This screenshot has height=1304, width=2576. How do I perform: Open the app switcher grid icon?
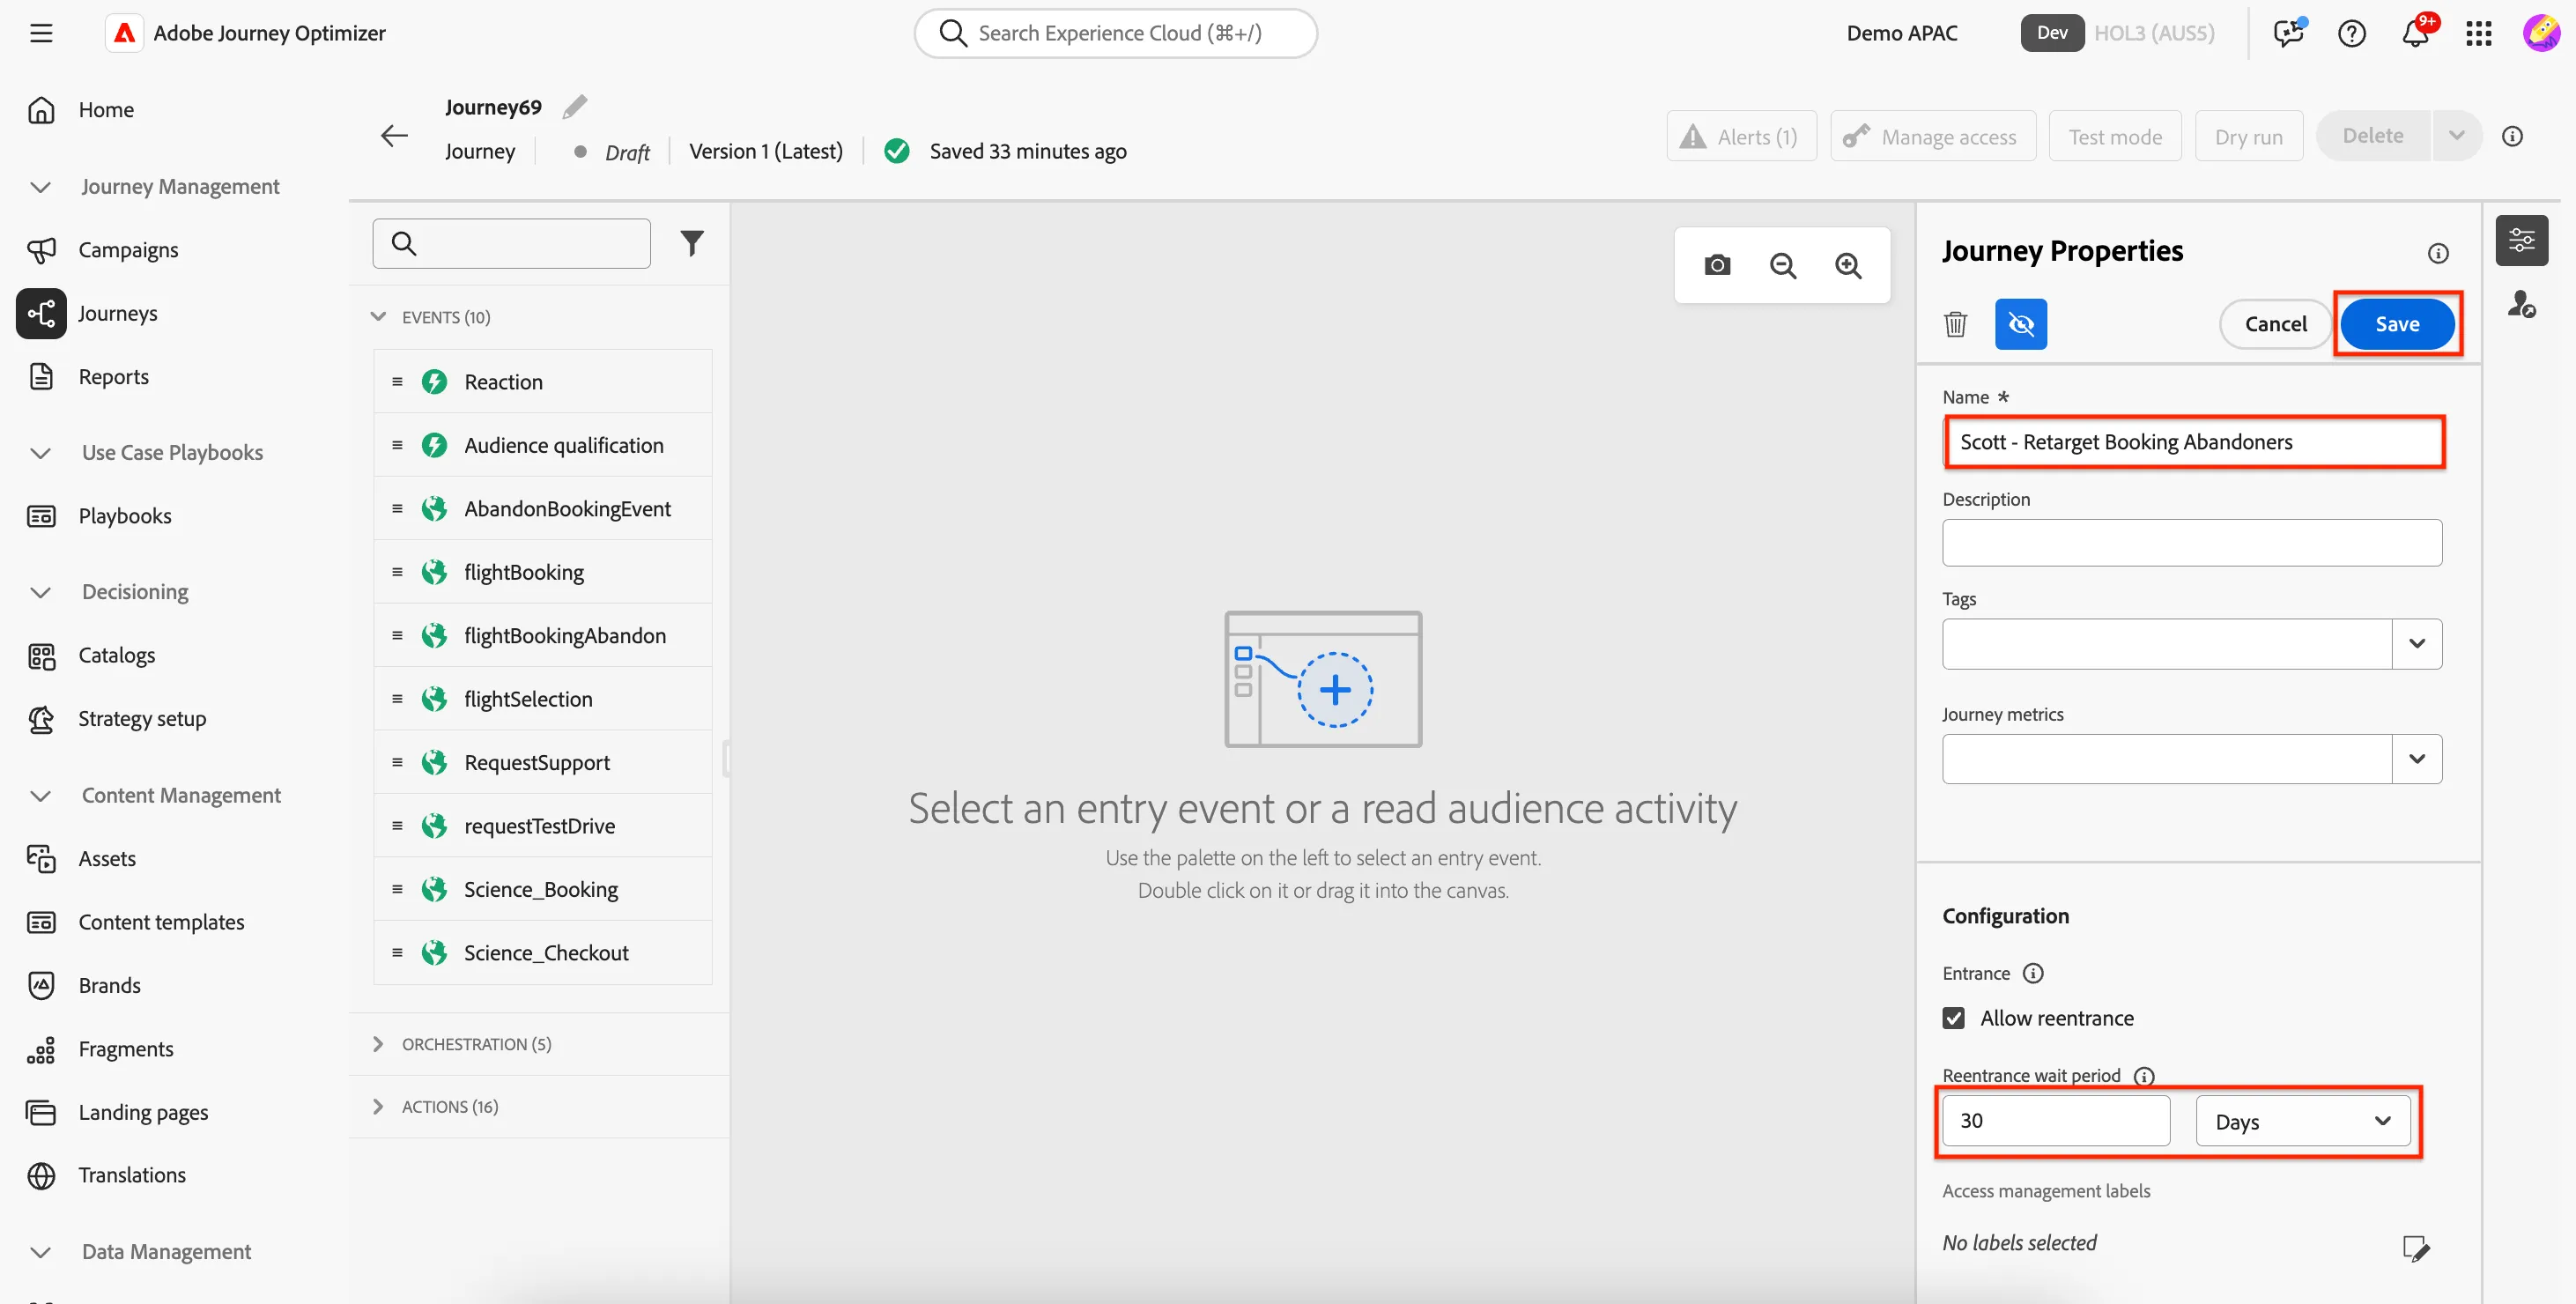click(x=2479, y=34)
